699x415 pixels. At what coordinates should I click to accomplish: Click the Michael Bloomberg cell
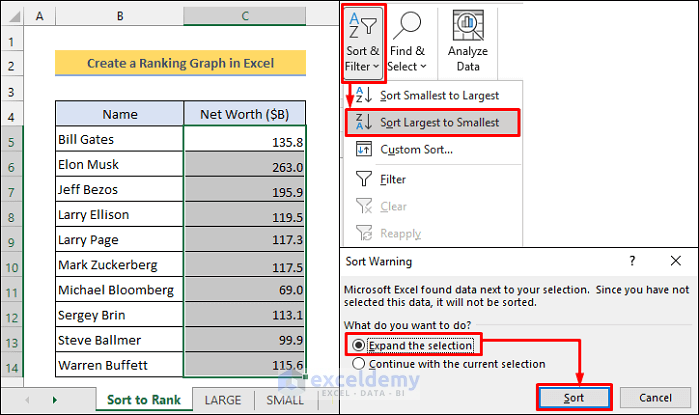[119, 290]
